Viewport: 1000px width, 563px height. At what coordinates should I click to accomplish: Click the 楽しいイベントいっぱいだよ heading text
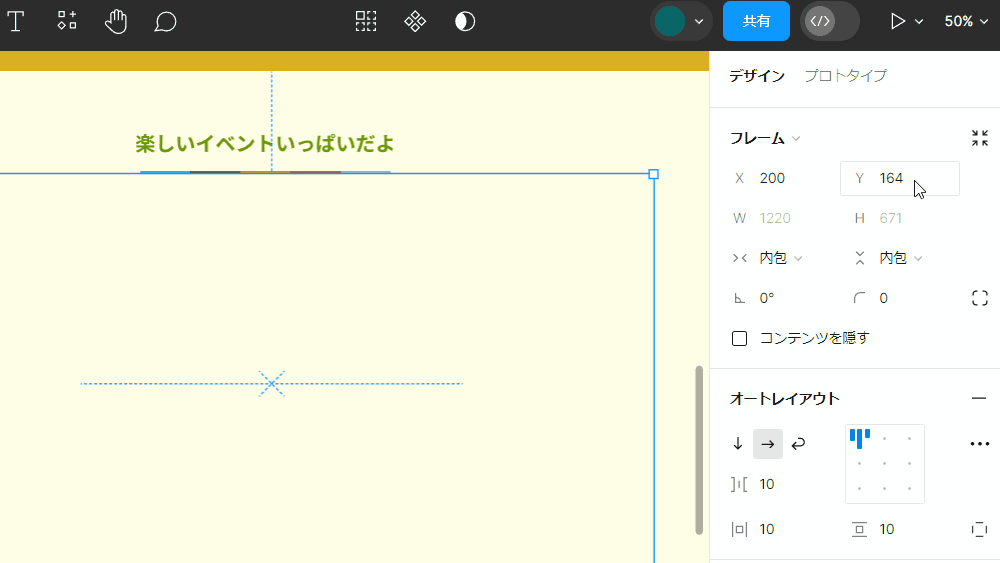[x=265, y=144]
